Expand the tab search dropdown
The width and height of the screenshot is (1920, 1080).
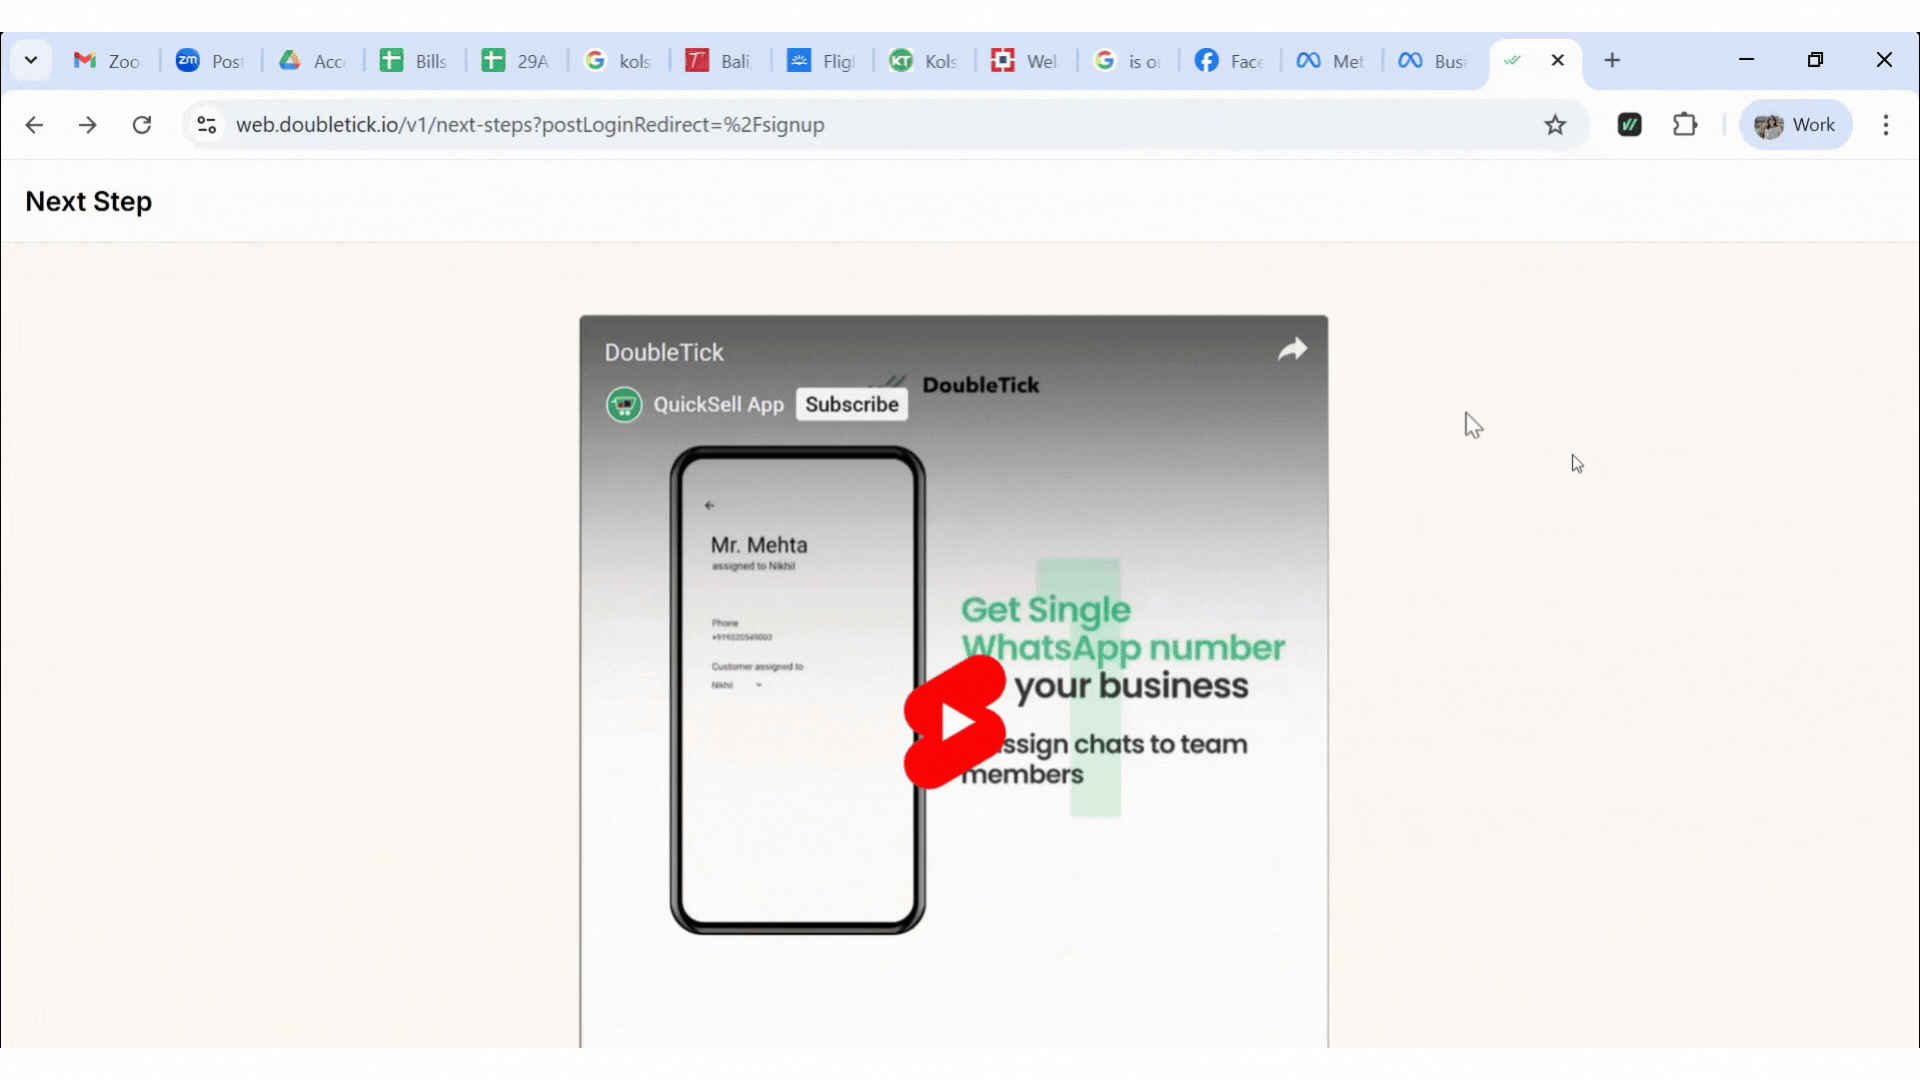31,60
